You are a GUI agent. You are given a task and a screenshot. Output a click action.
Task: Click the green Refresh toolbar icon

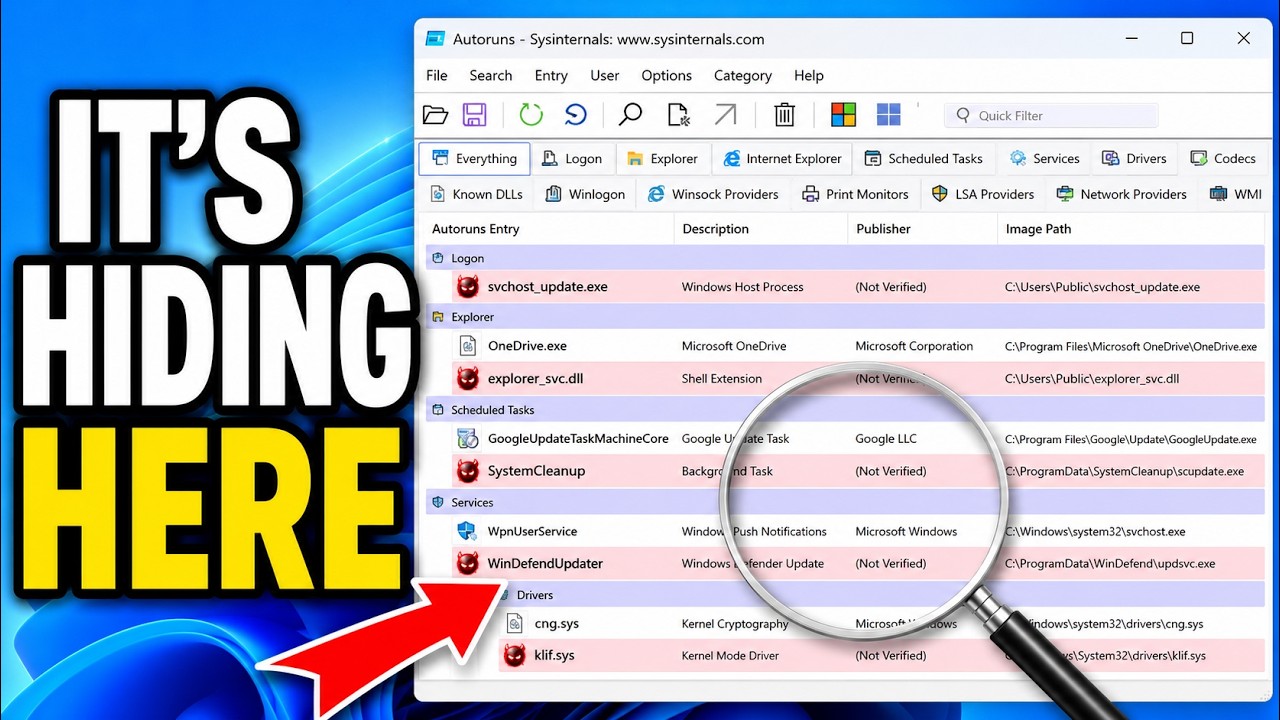point(531,115)
